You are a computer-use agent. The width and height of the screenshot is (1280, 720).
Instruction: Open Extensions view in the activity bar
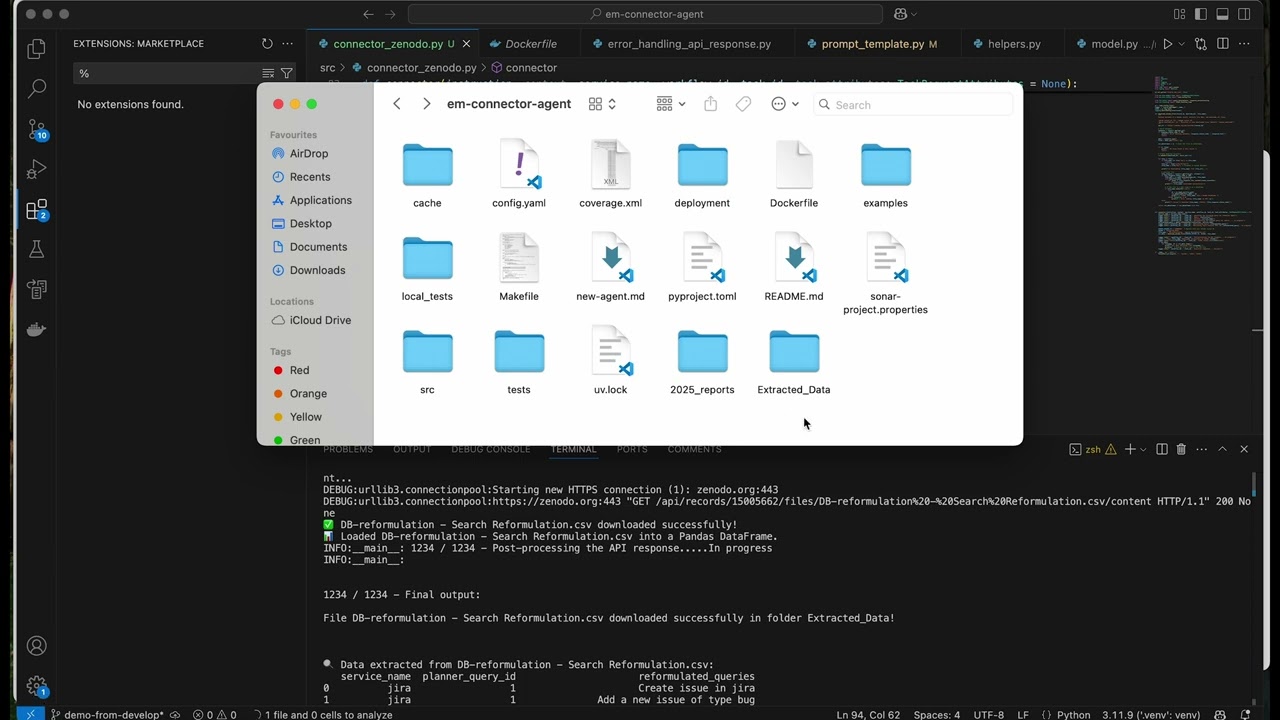tap(37, 209)
